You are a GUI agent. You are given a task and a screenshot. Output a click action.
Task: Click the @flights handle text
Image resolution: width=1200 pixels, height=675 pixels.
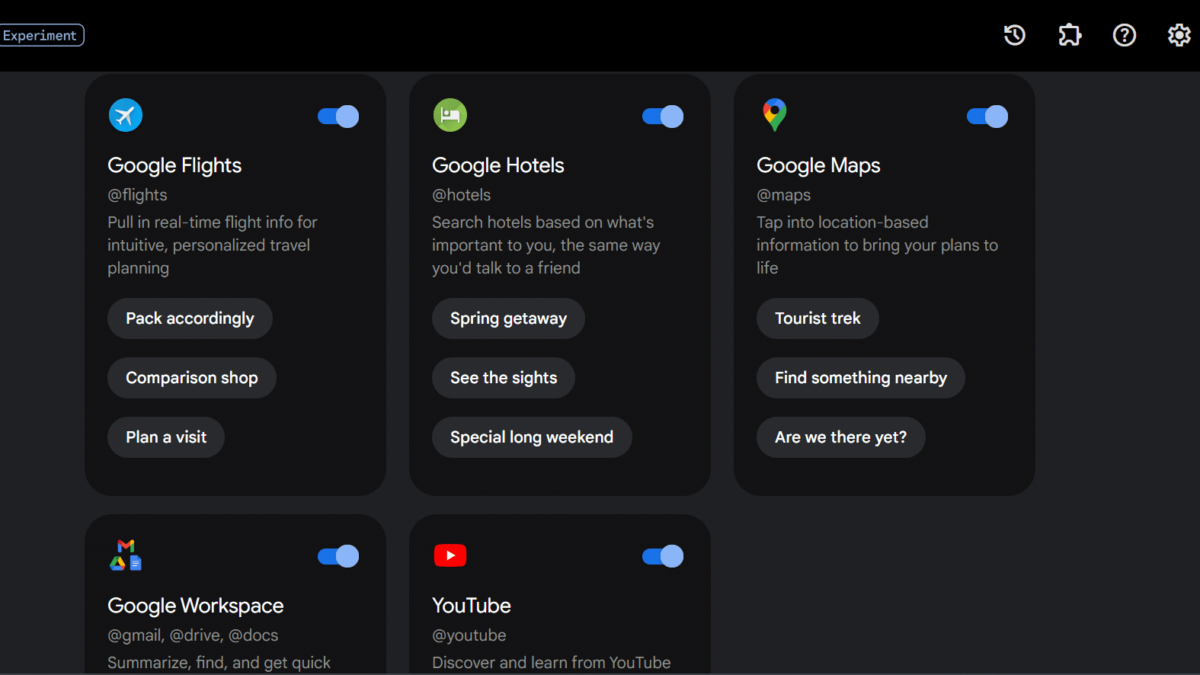coord(138,195)
